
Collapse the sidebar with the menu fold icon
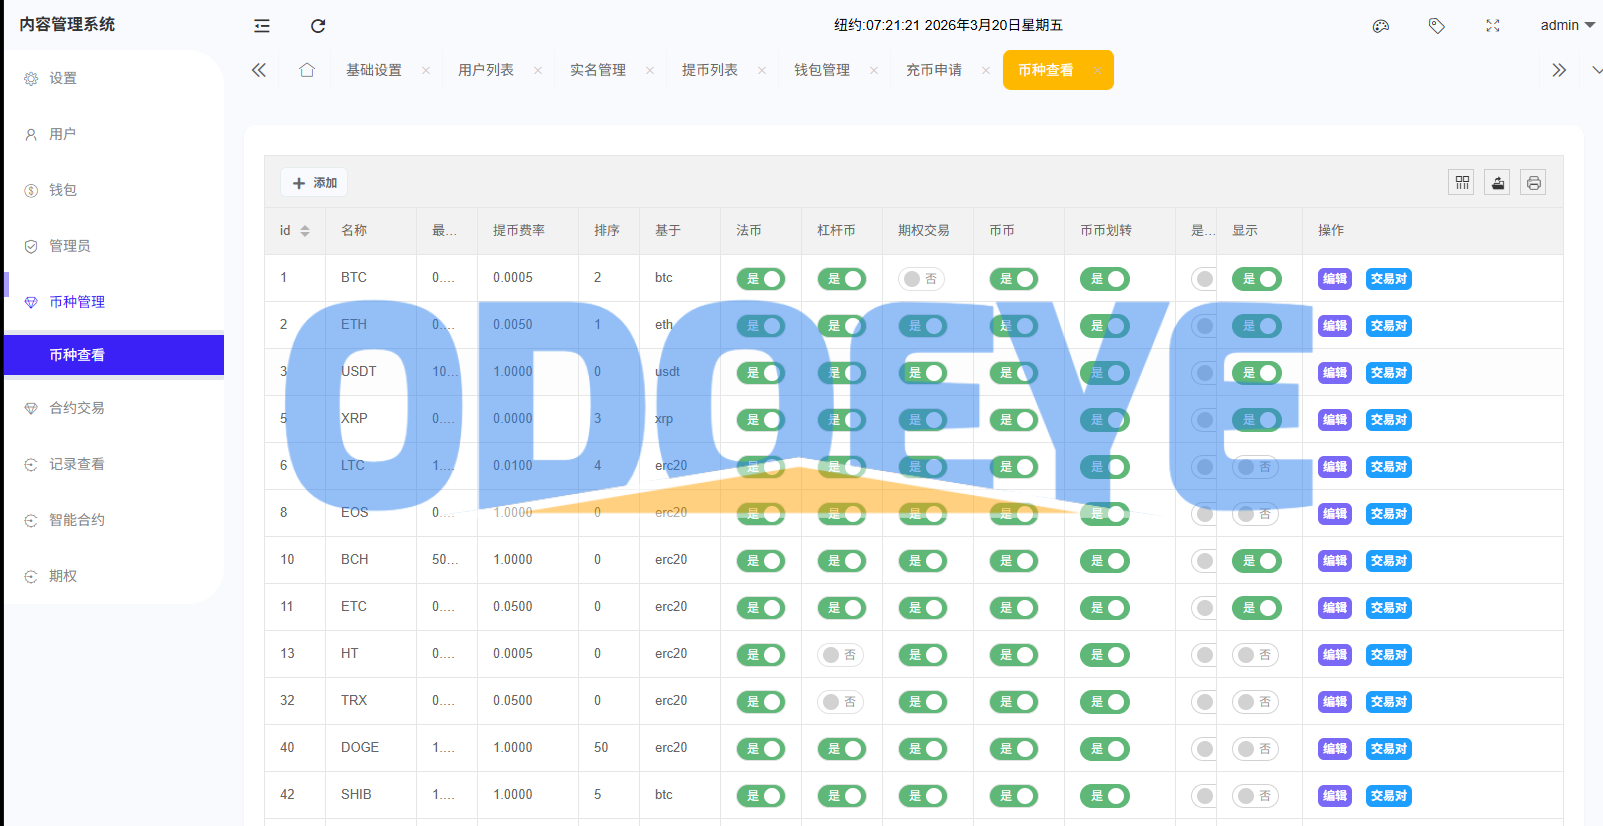pyautogui.click(x=262, y=26)
